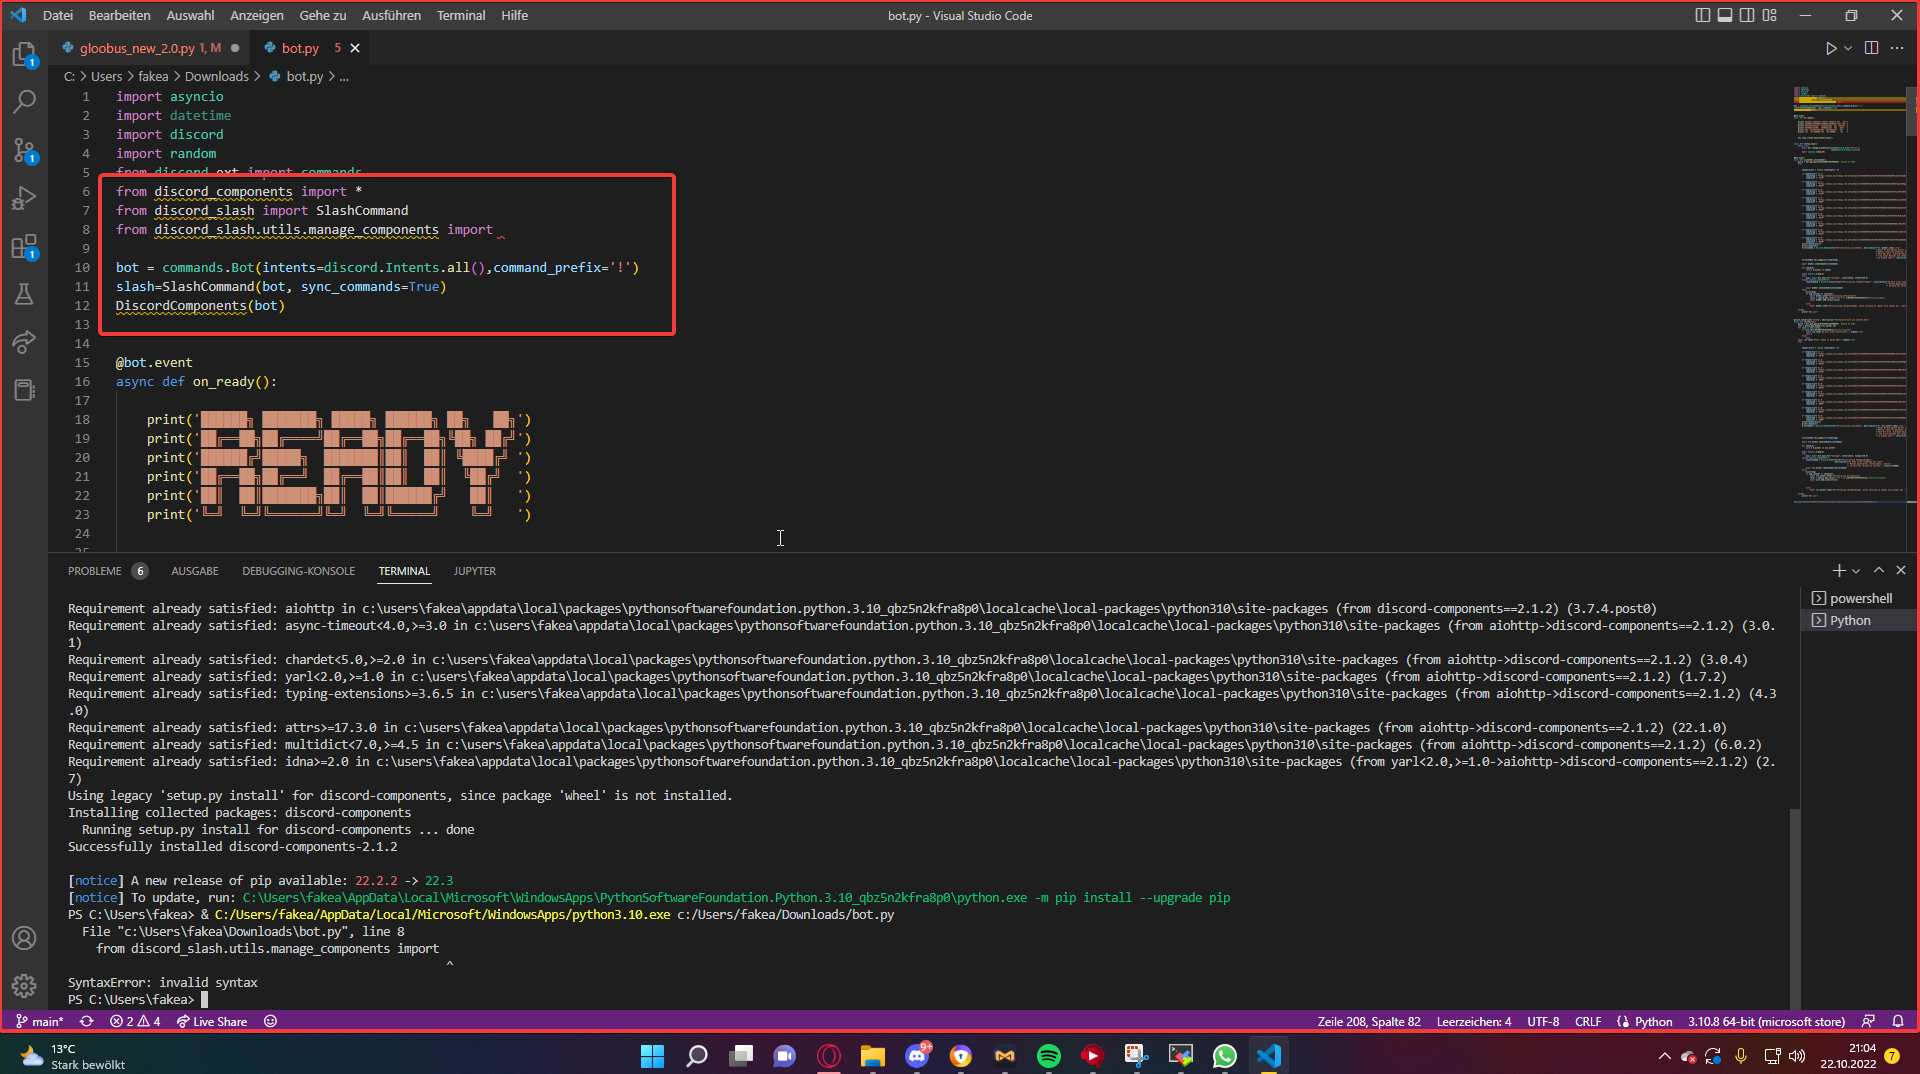The image size is (1920, 1074).
Task: Switch to the PROBLEME panel tab
Action: [95, 571]
